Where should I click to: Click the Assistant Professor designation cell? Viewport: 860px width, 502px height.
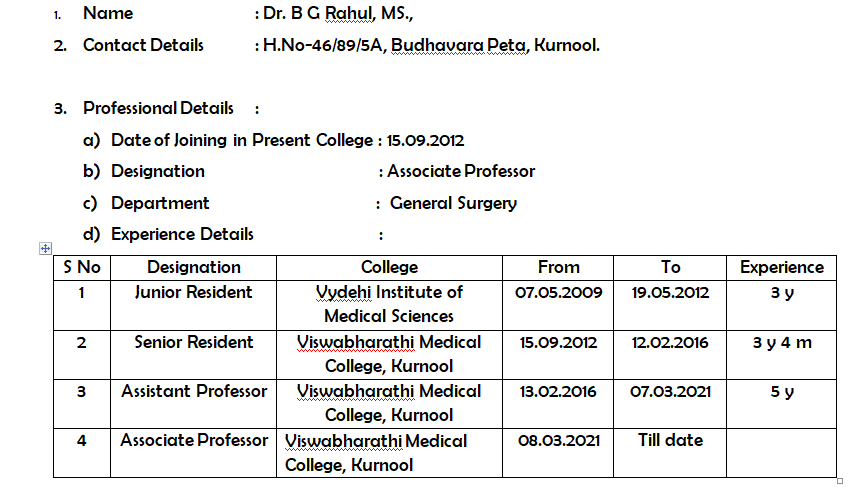194,404
